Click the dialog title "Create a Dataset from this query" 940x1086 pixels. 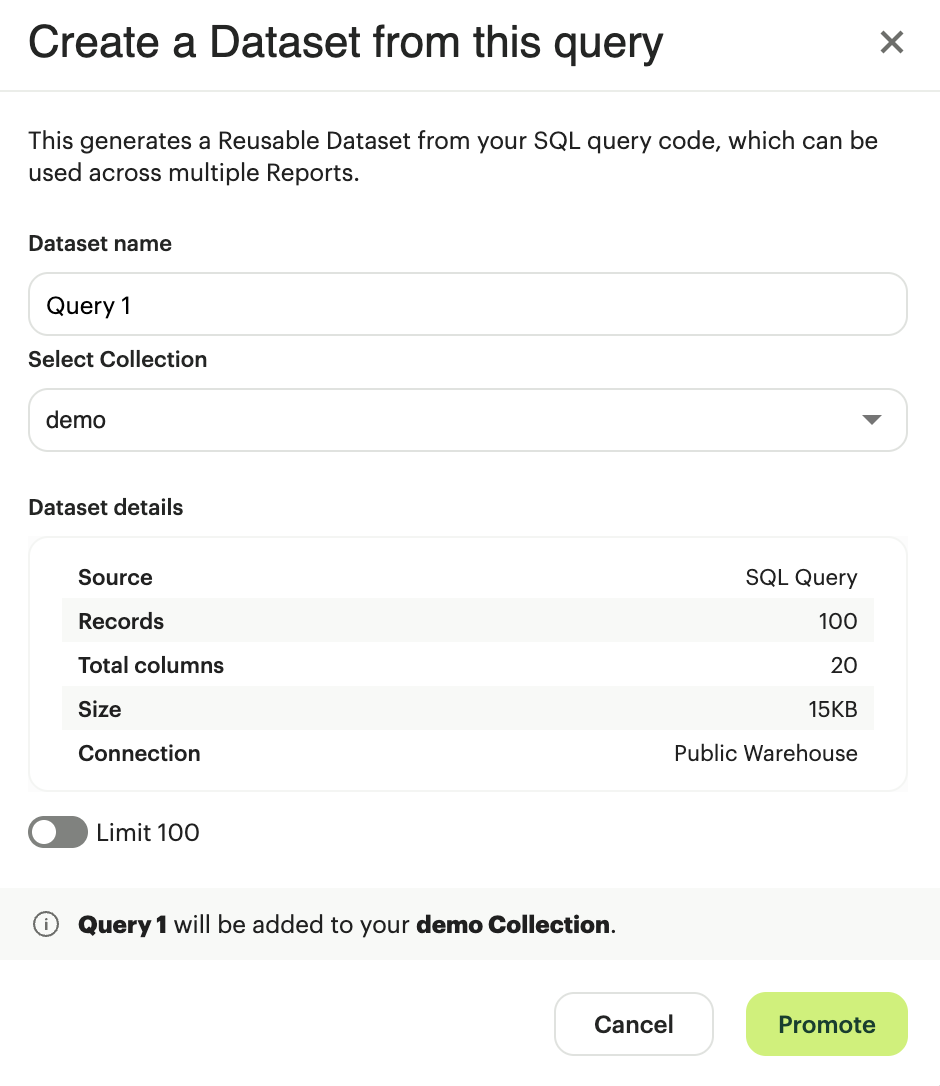point(345,42)
